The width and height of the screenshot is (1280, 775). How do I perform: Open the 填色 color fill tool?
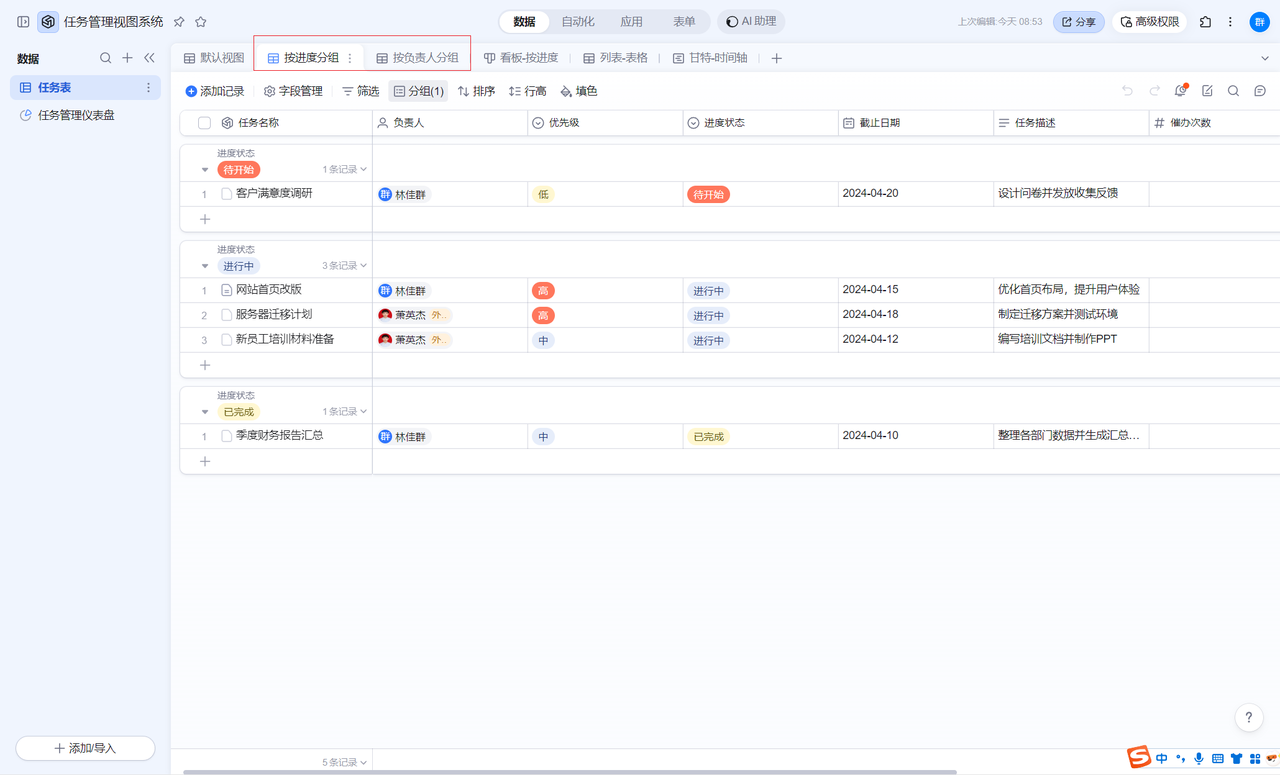578,91
